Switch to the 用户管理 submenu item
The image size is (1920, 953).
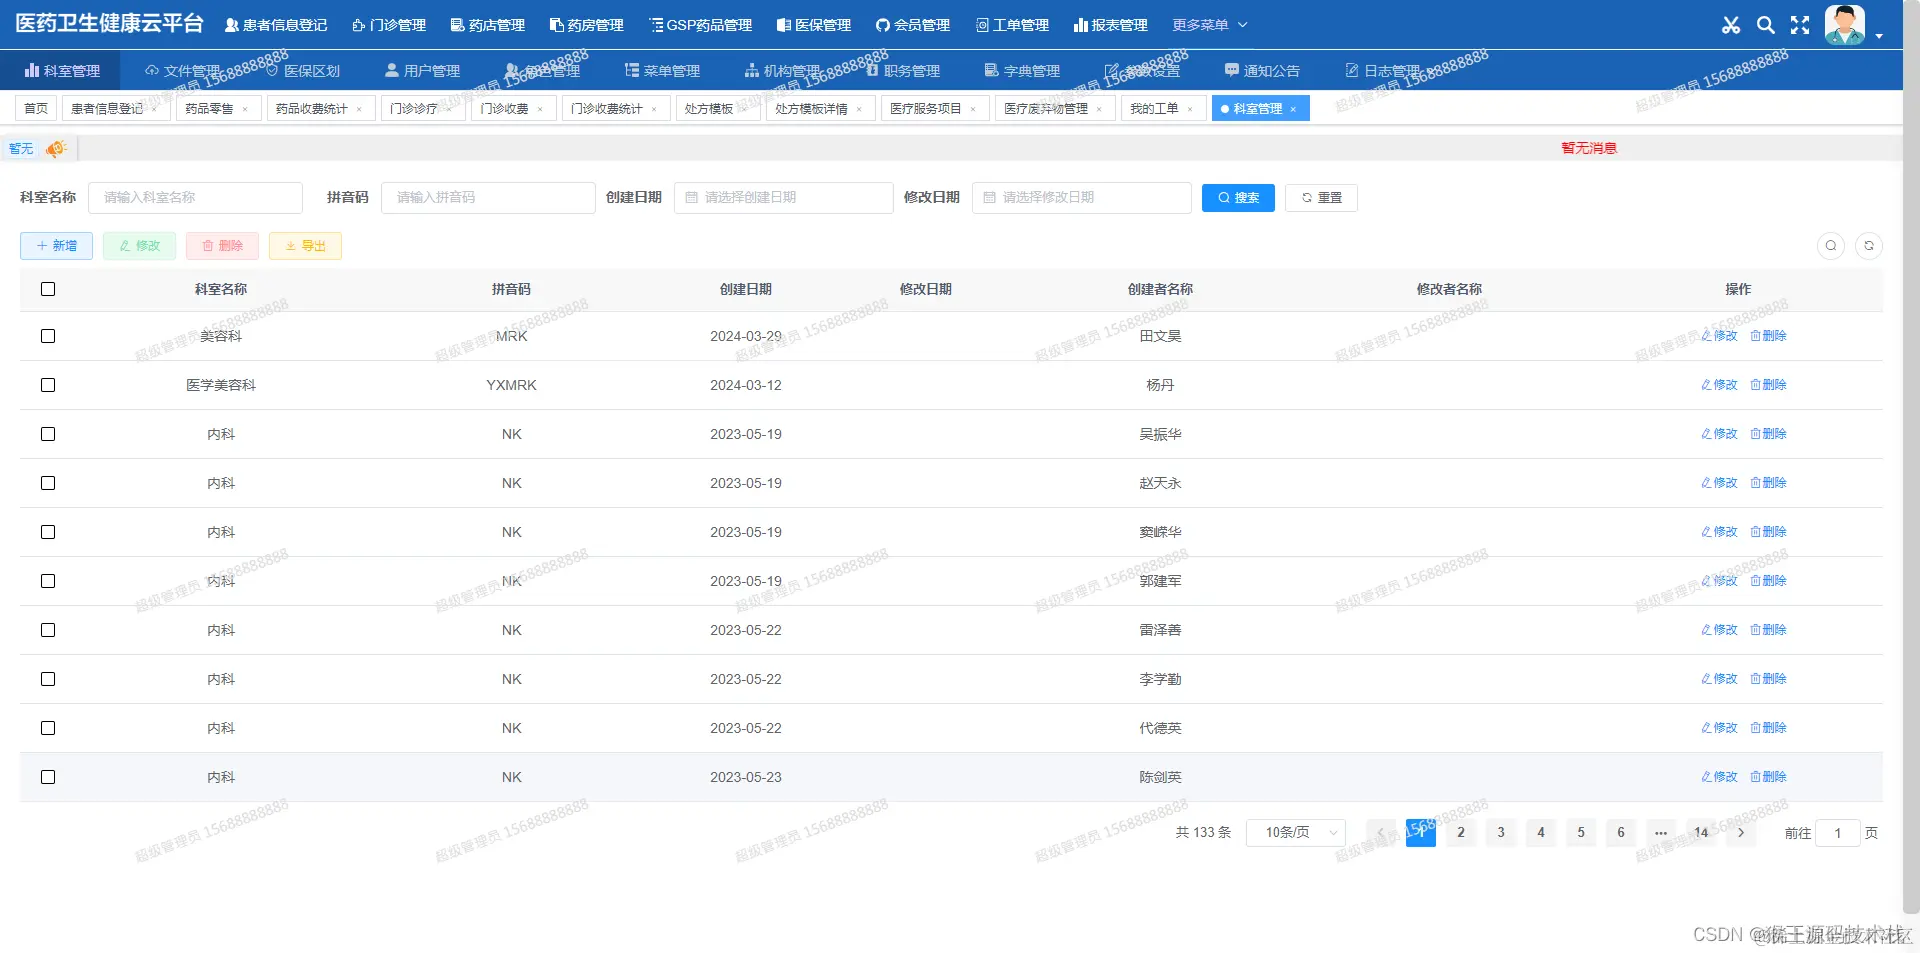tap(422, 71)
